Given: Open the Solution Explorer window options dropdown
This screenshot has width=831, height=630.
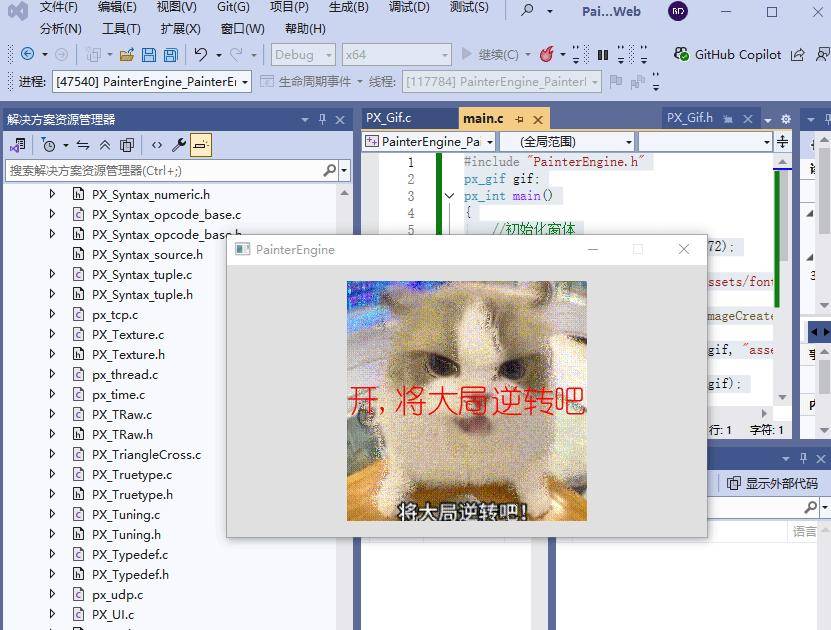Looking at the screenshot, I should click(305, 120).
